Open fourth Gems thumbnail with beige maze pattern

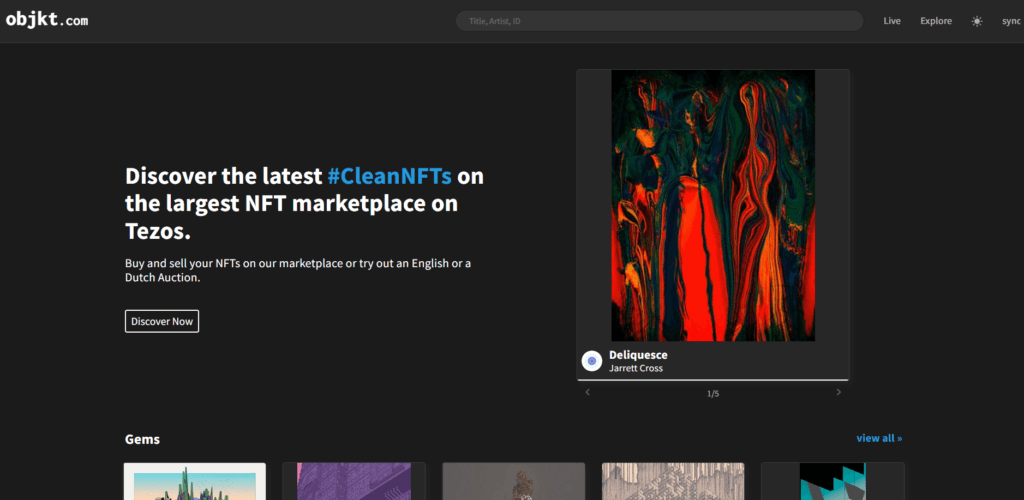click(x=673, y=481)
